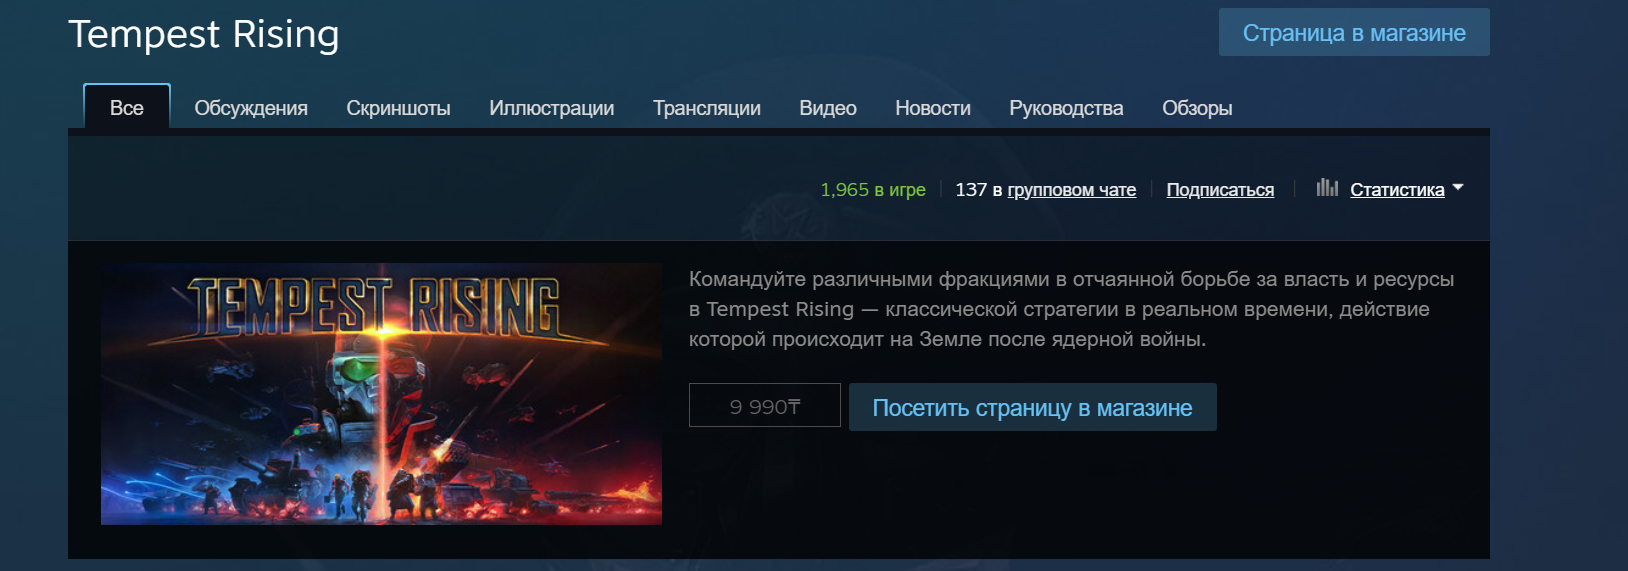
Task: Click Посетить страницу в магазине button
Action: pyautogui.click(x=1033, y=407)
